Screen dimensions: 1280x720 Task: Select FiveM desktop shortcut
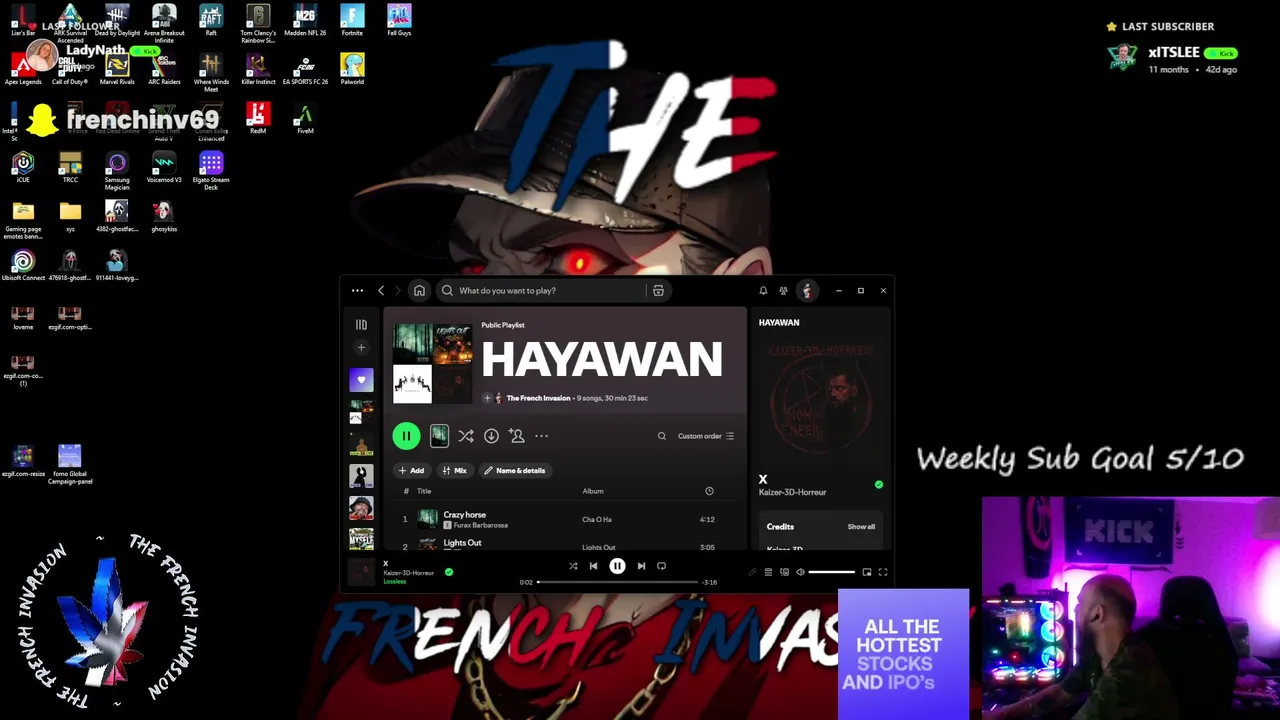305,118
